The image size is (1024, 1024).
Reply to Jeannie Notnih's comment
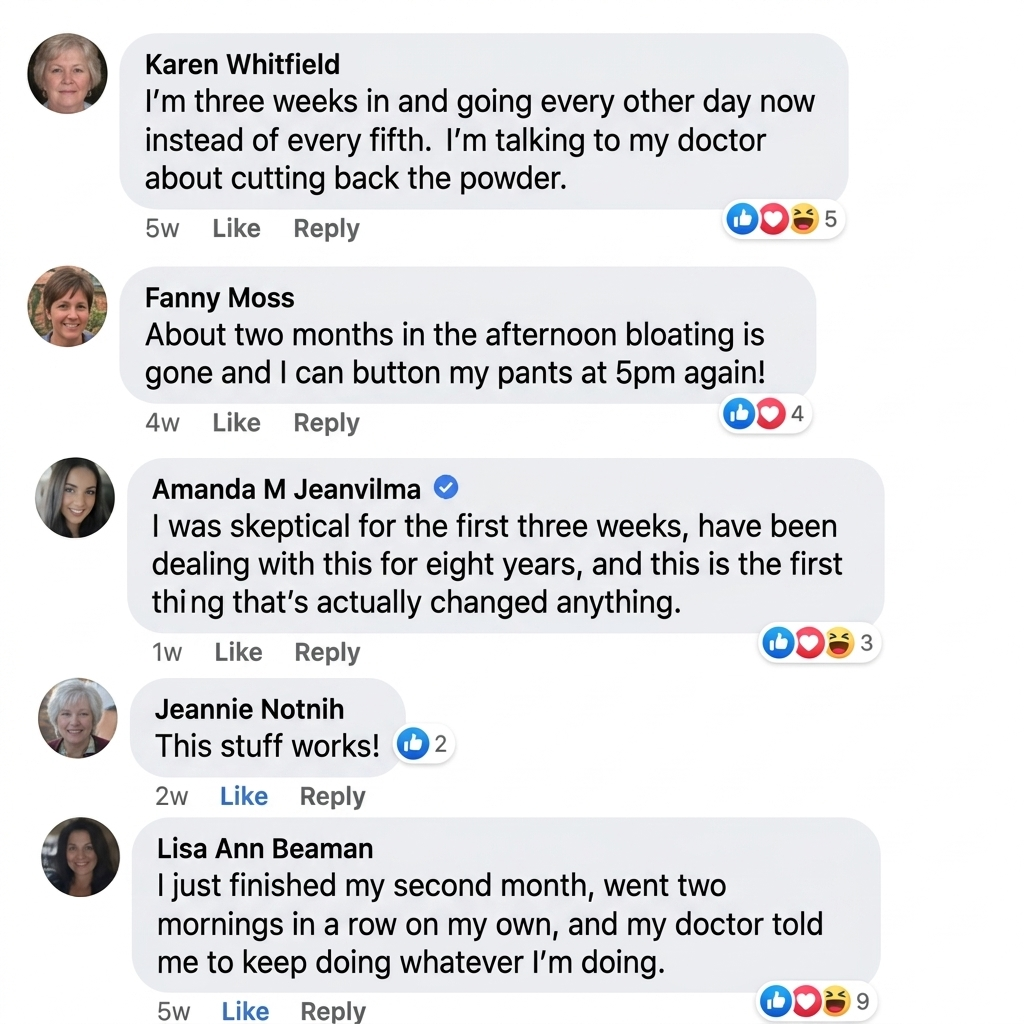(x=332, y=796)
